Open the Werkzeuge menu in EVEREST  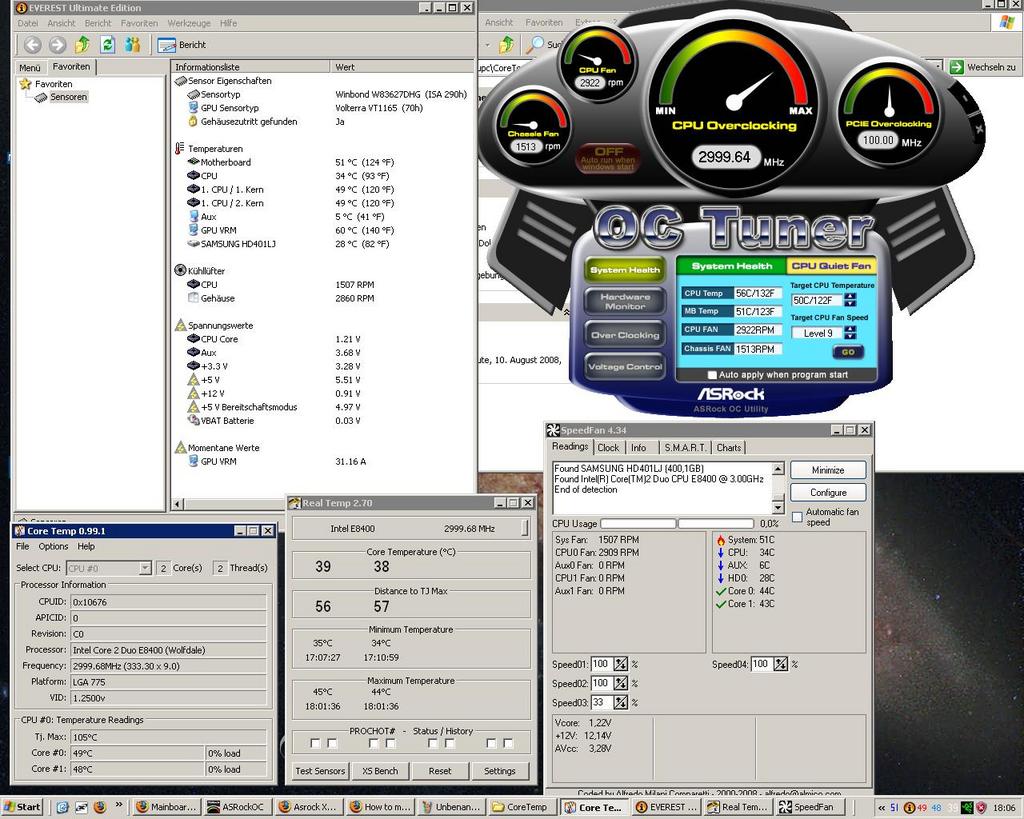[188, 23]
